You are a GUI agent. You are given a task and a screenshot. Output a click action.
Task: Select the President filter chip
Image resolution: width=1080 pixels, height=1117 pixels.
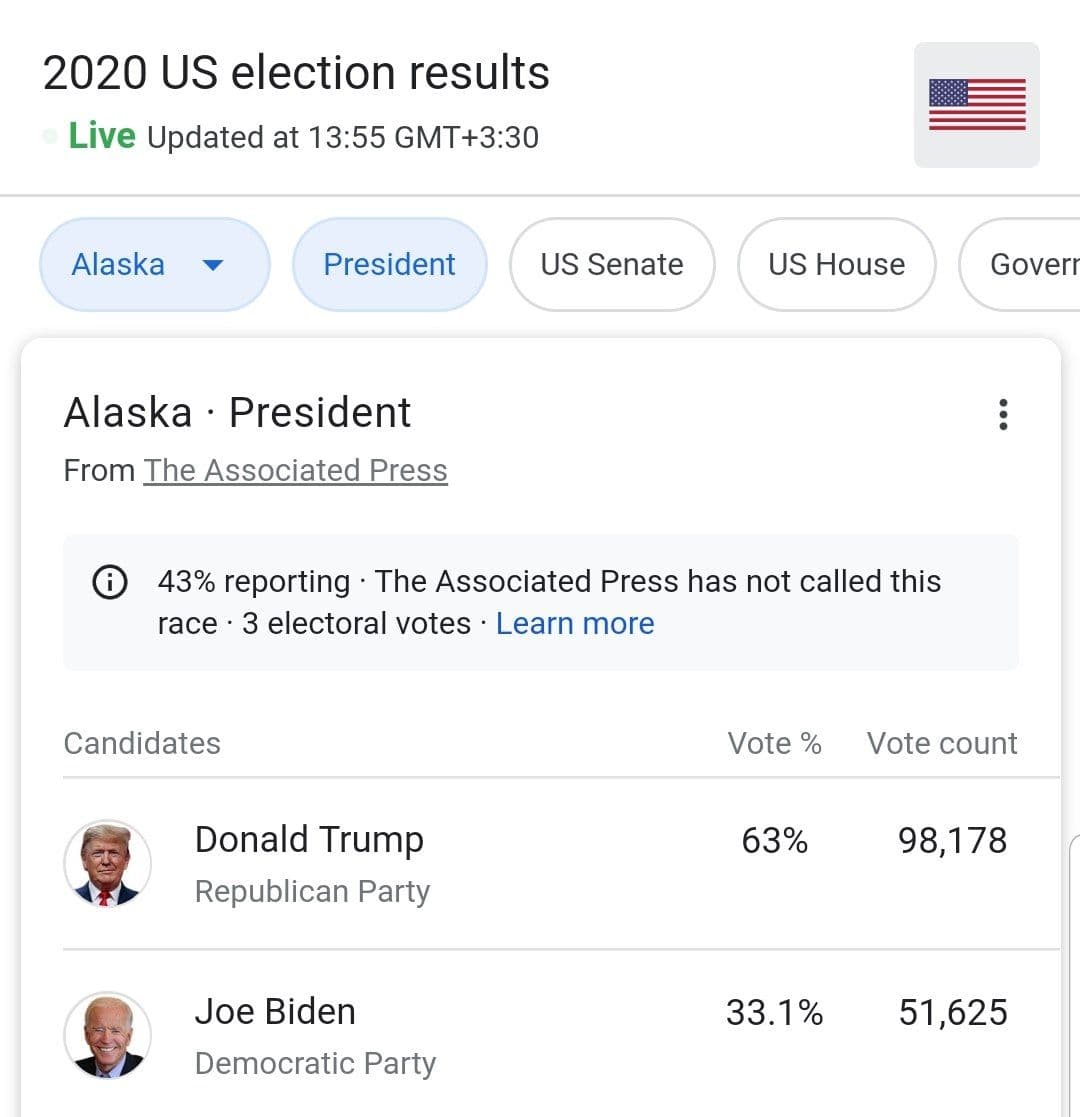tap(389, 265)
